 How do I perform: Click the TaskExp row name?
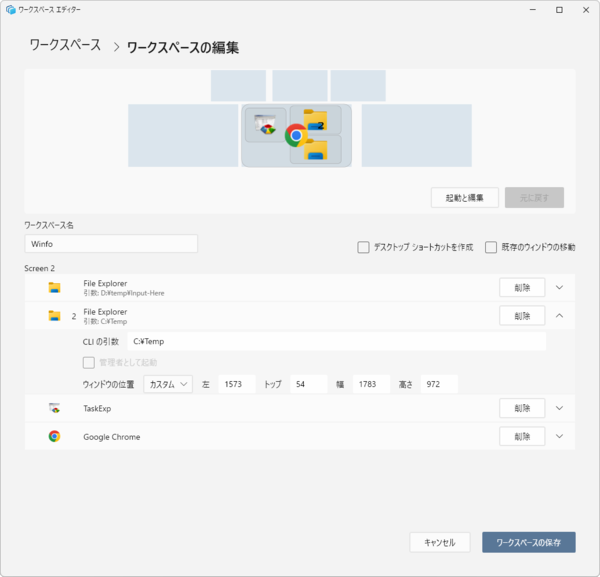[x=97, y=408]
